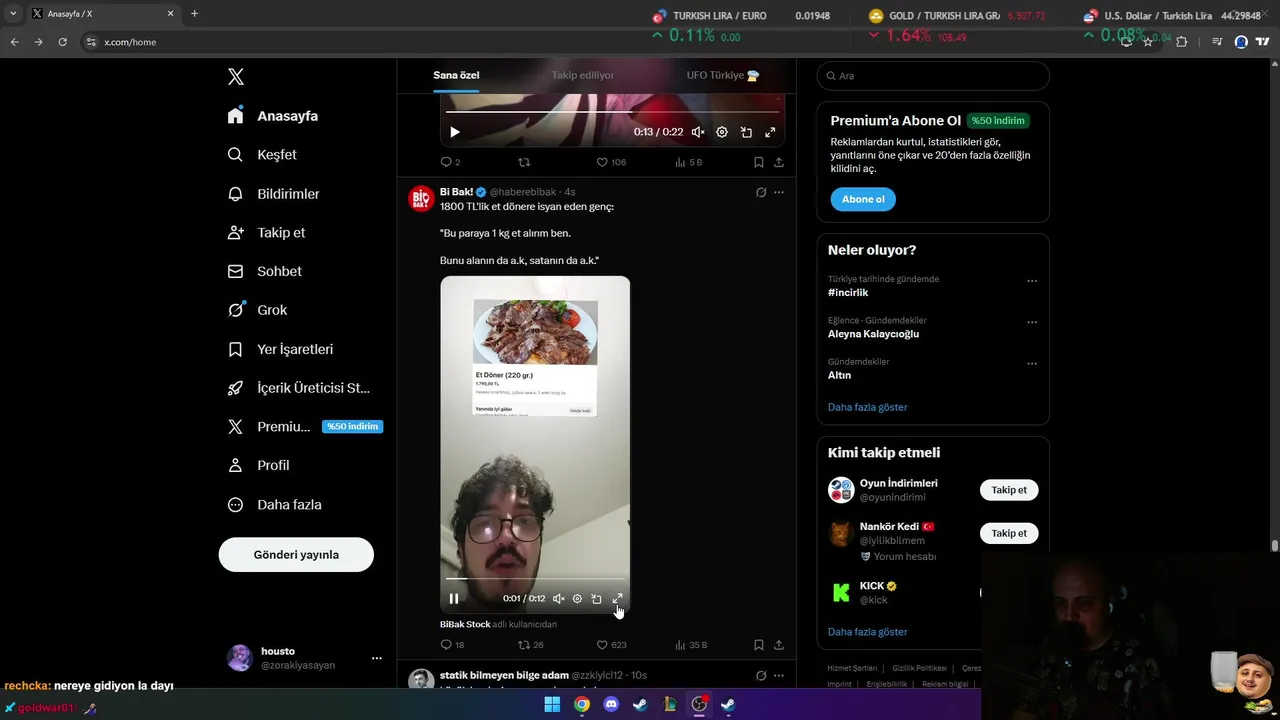
Task: Open Profil page
Action: [x=258, y=466]
